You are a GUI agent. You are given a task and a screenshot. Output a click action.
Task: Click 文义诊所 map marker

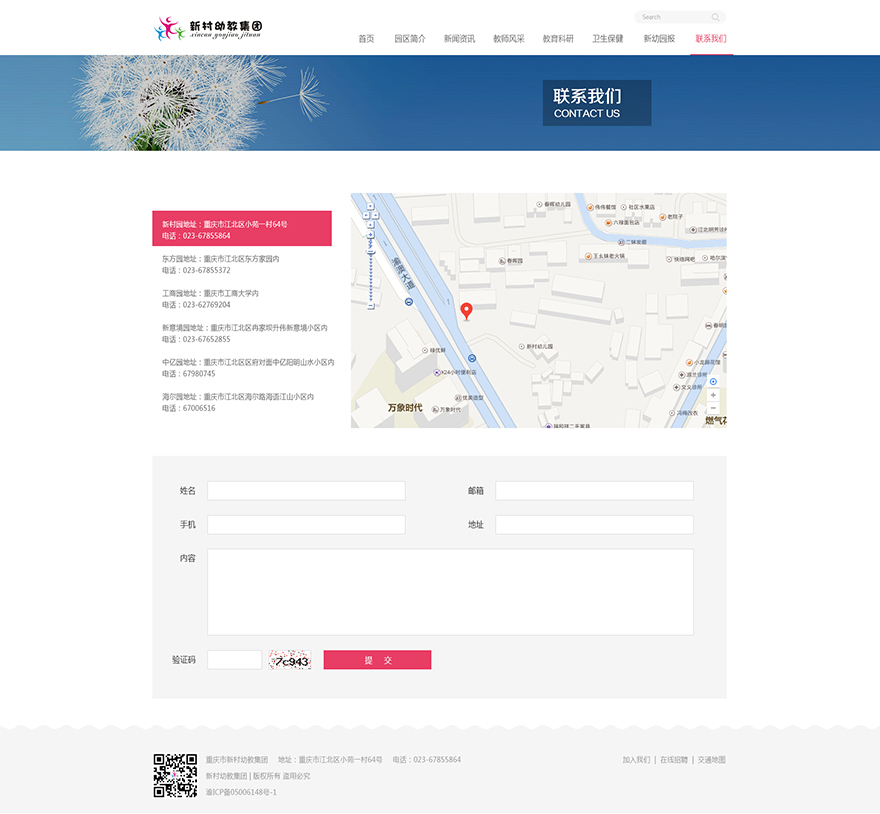(676, 387)
